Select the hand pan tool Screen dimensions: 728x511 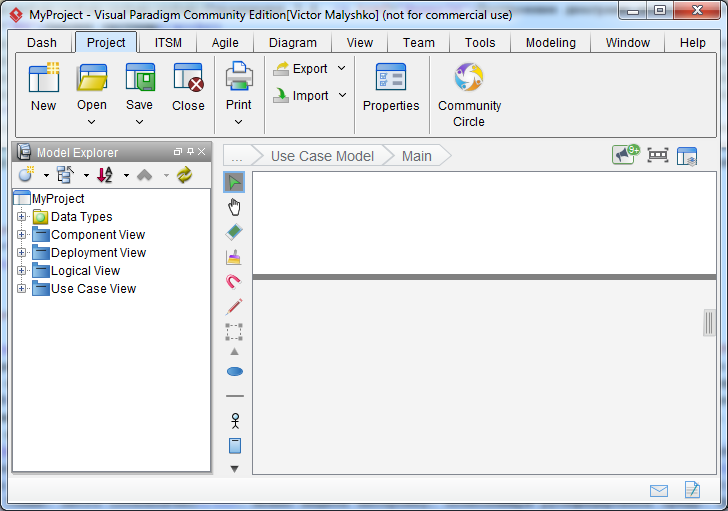[234, 207]
